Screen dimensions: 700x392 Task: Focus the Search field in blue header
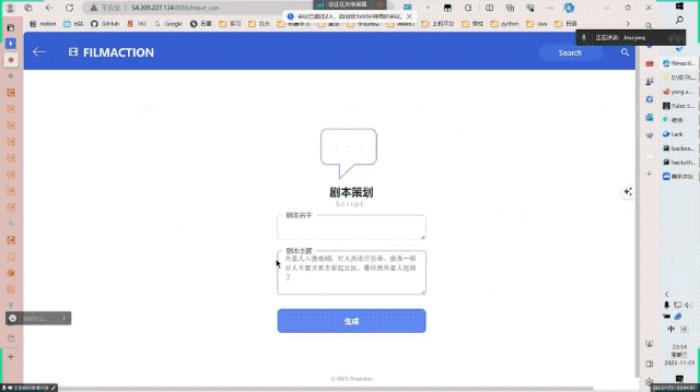(570, 53)
